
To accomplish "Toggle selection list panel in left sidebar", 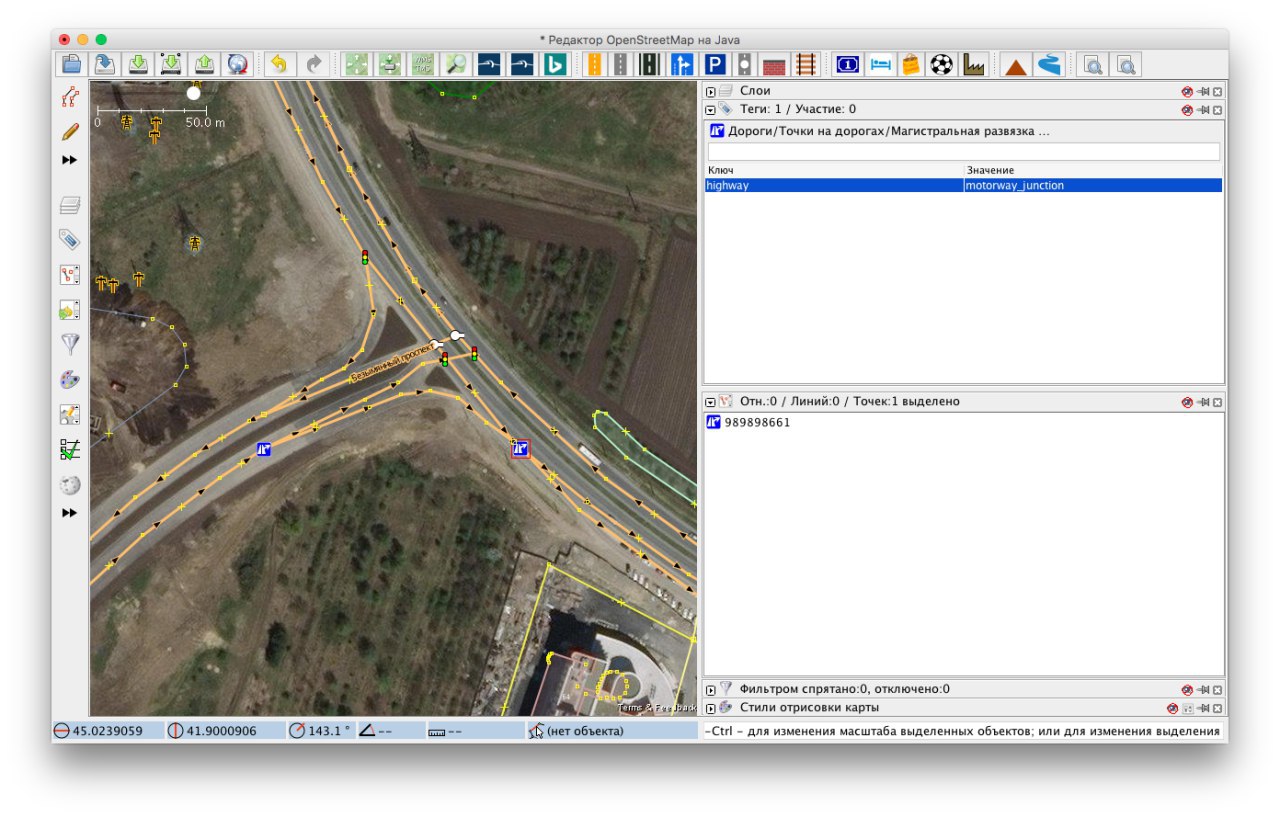I will pos(70,275).
